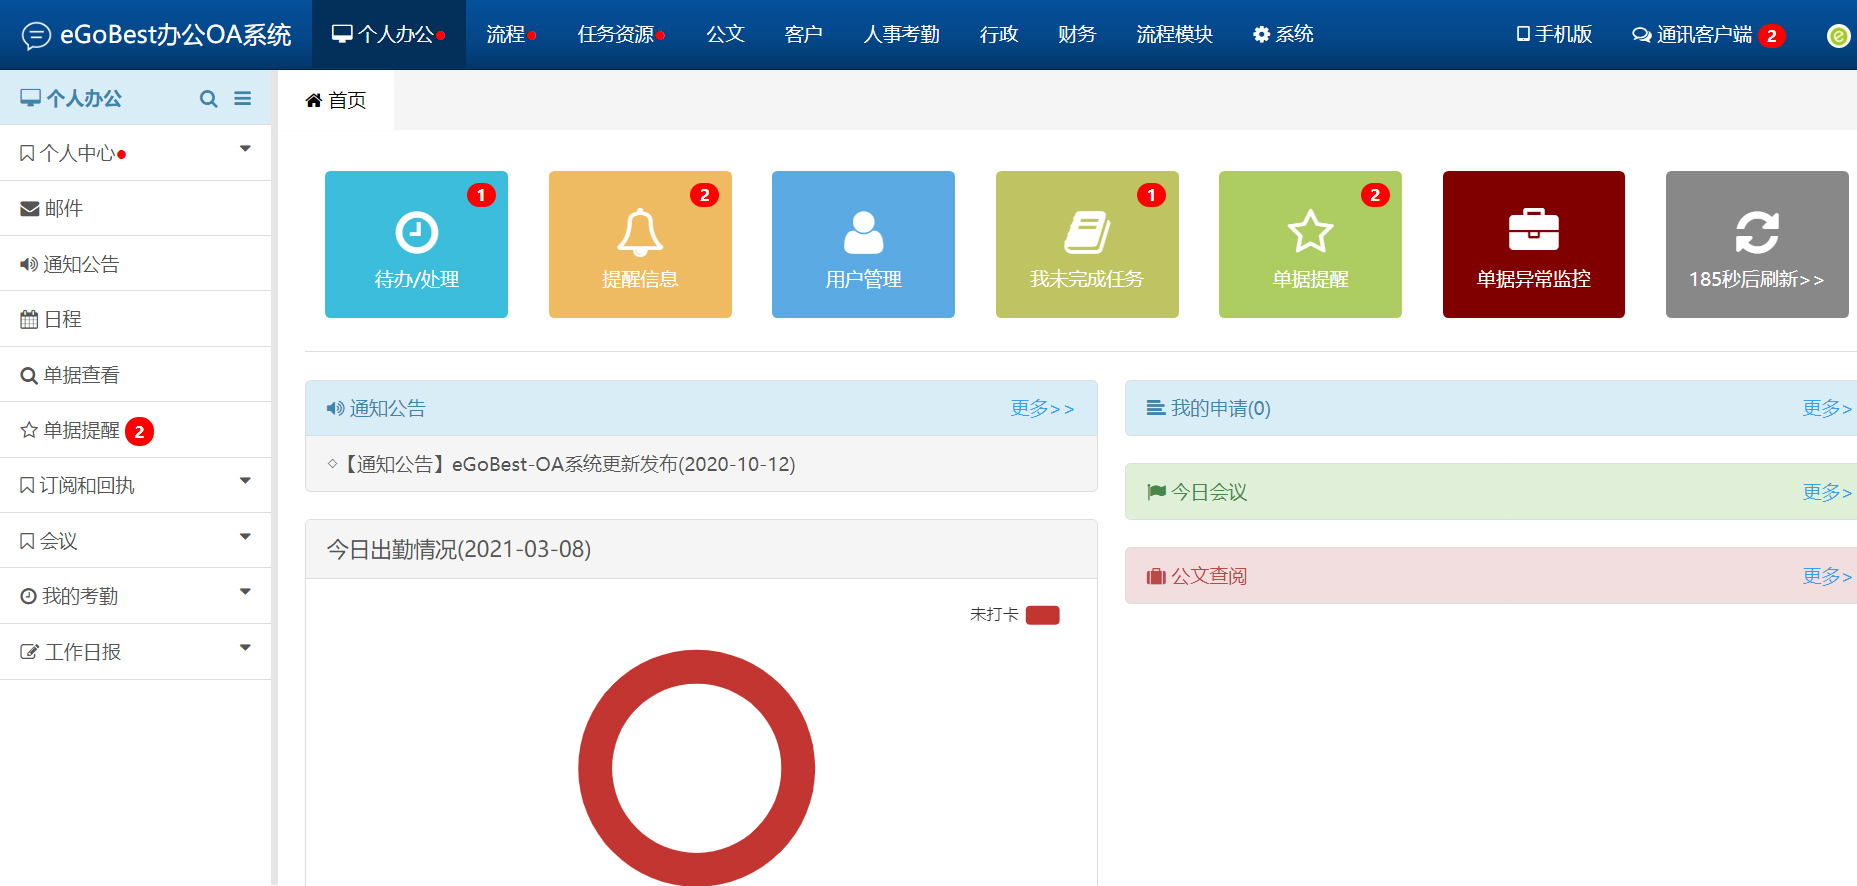
Task: Select the 首页 home tab
Action: click(x=336, y=101)
